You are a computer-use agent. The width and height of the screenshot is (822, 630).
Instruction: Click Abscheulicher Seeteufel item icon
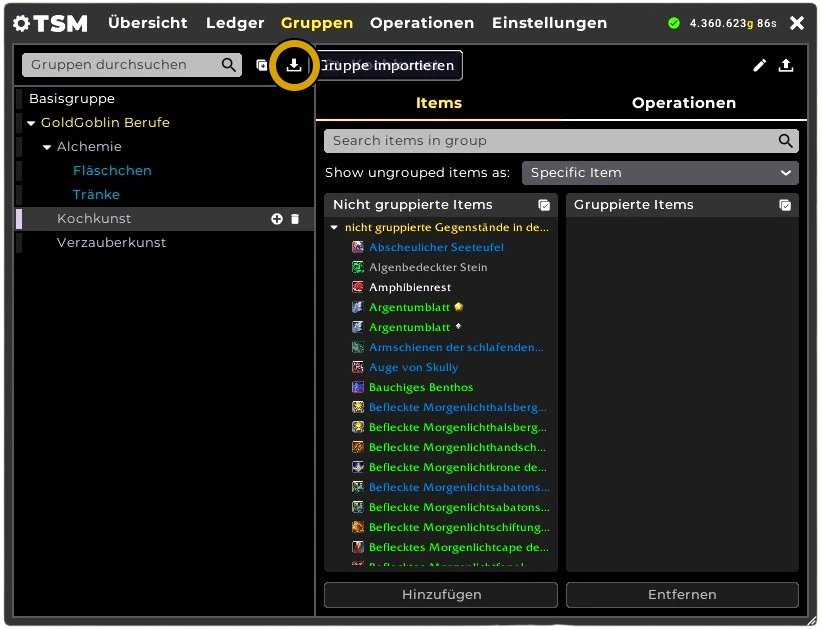tap(358, 247)
